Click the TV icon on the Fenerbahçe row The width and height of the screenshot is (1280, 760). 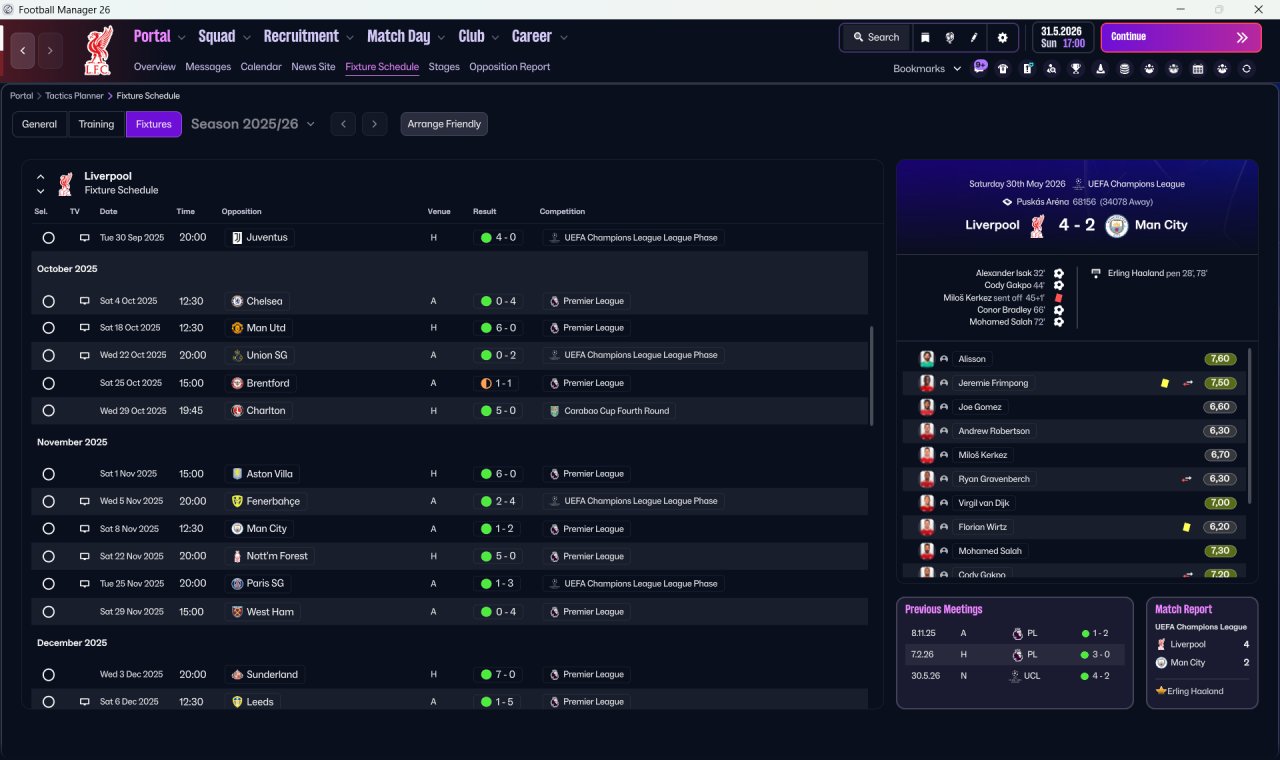tap(85, 501)
